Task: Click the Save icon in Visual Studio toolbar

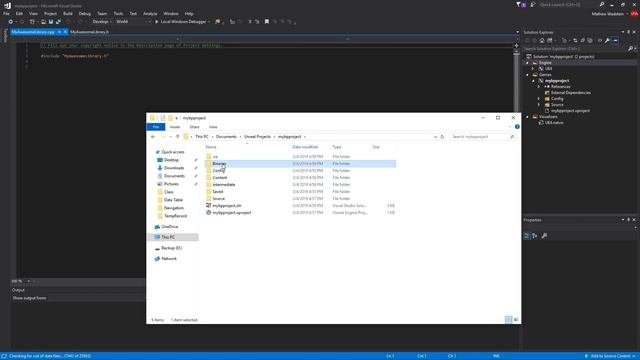Action: click(x=51, y=22)
